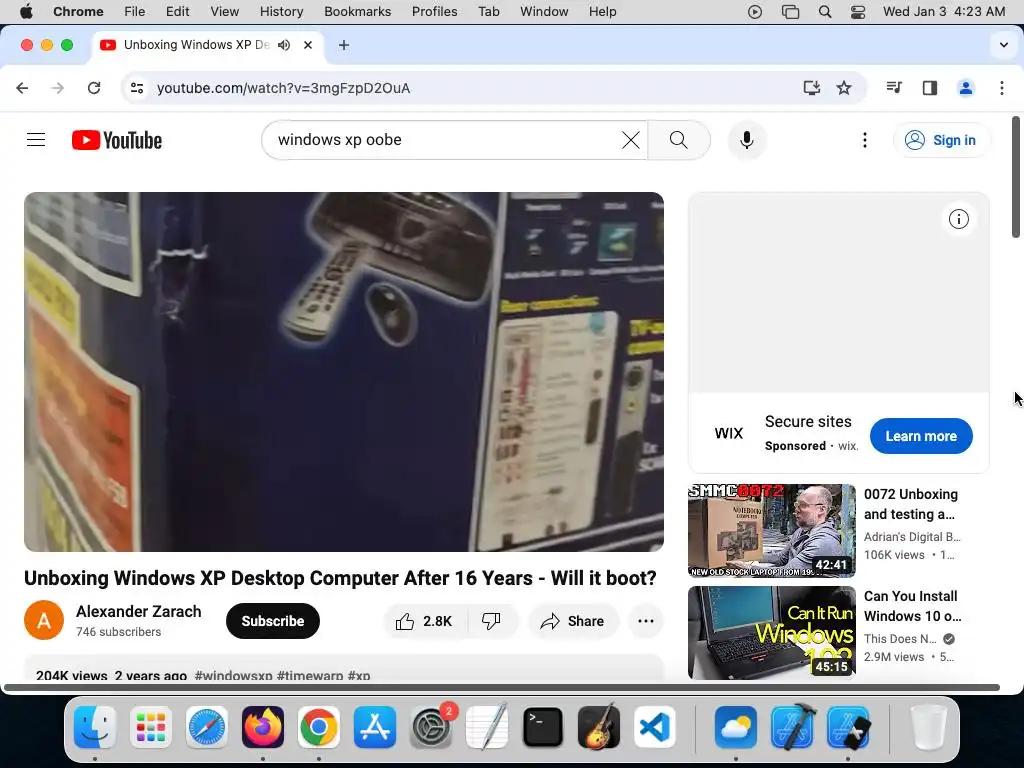Viewport: 1024px width, 768px height.
Task: Open App Store from the dock
Action: 375,727
